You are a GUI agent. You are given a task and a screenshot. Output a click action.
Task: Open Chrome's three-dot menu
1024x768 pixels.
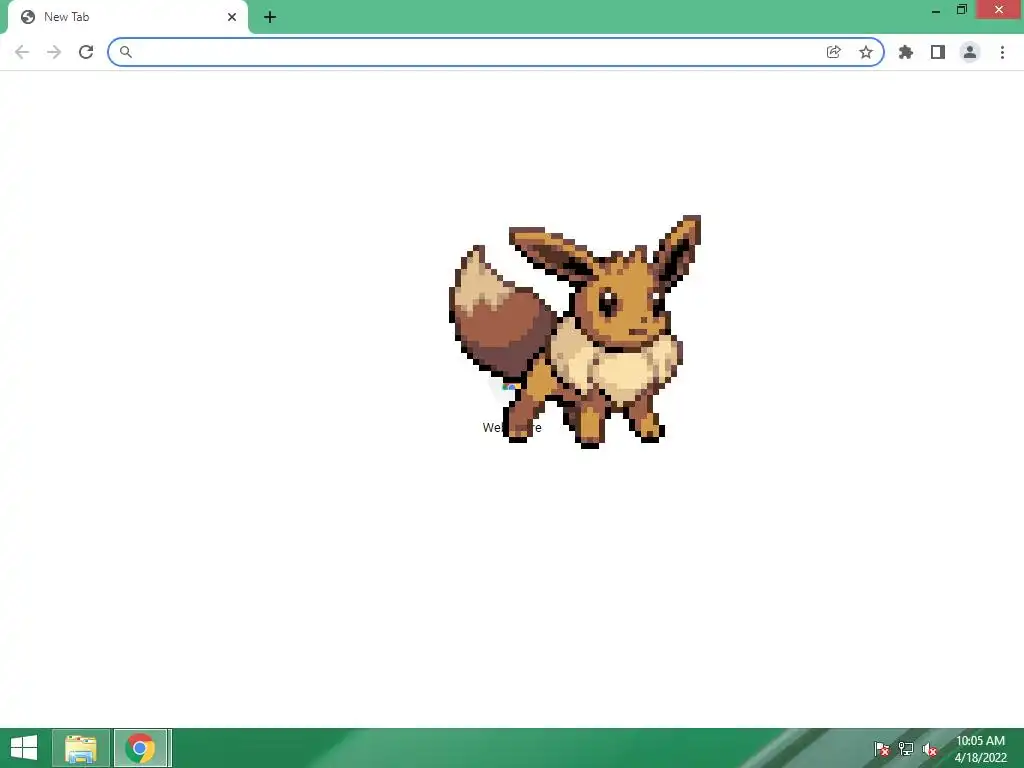coord(1002,52)
